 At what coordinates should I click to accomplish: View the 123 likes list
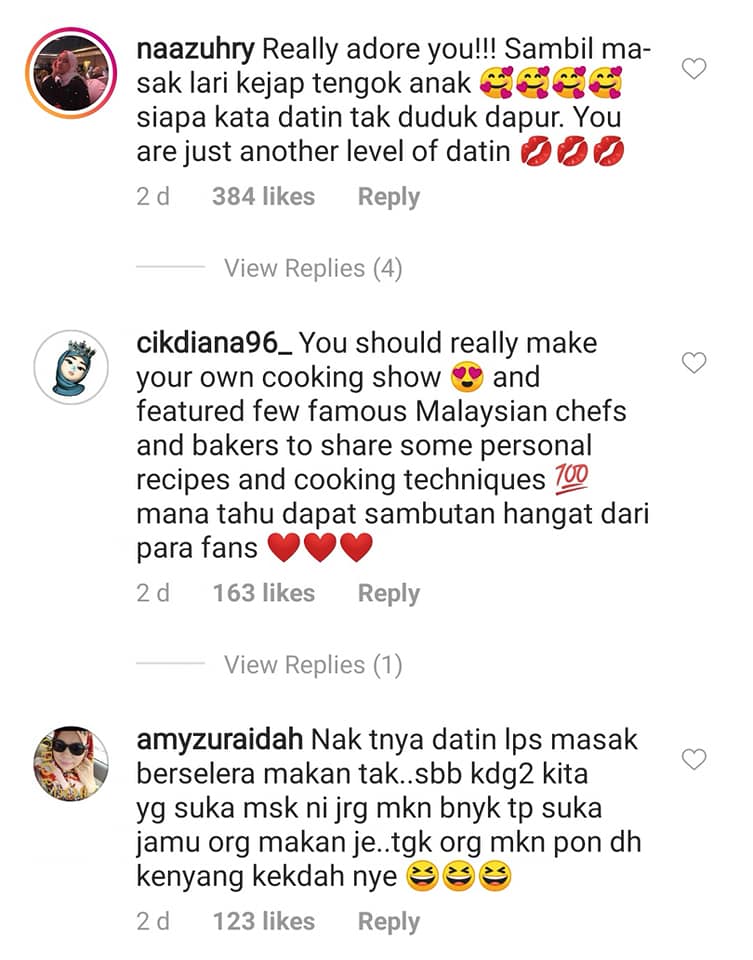coord(264,921)
